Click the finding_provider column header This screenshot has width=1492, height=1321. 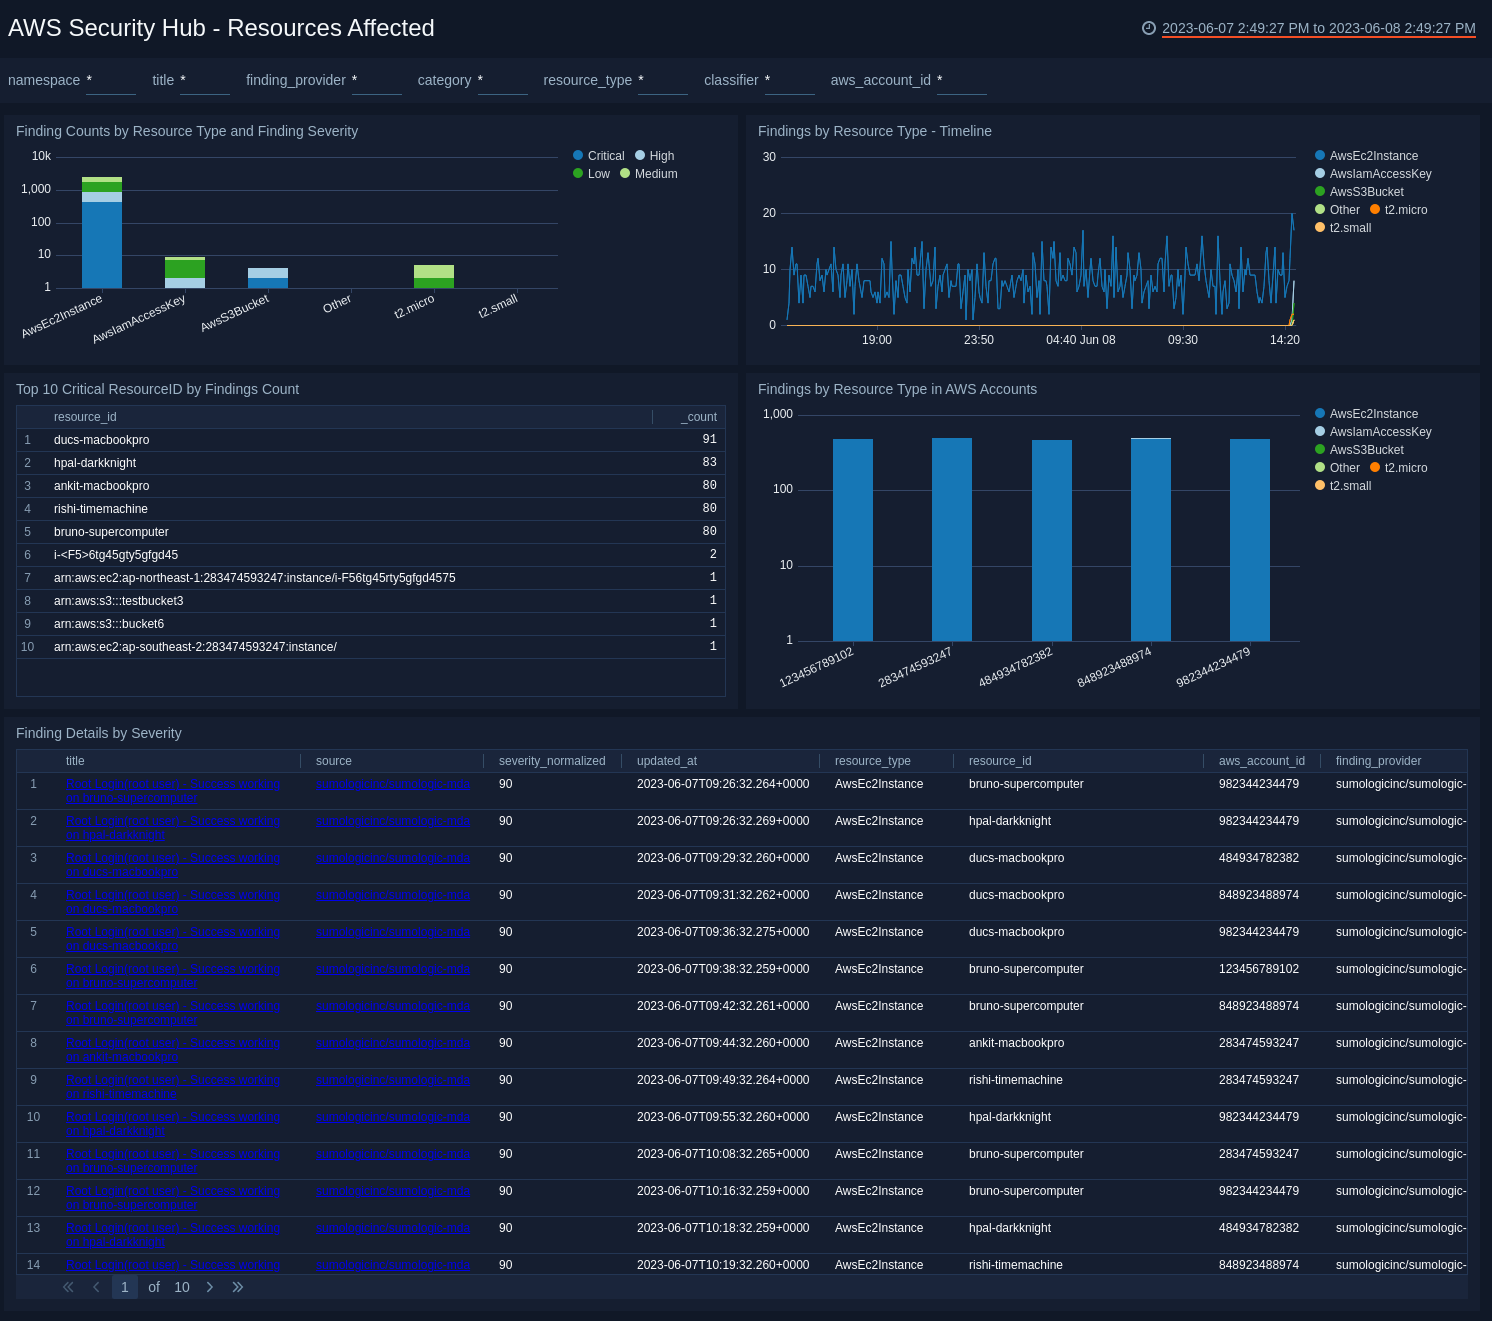click(x=1378, y=761)
